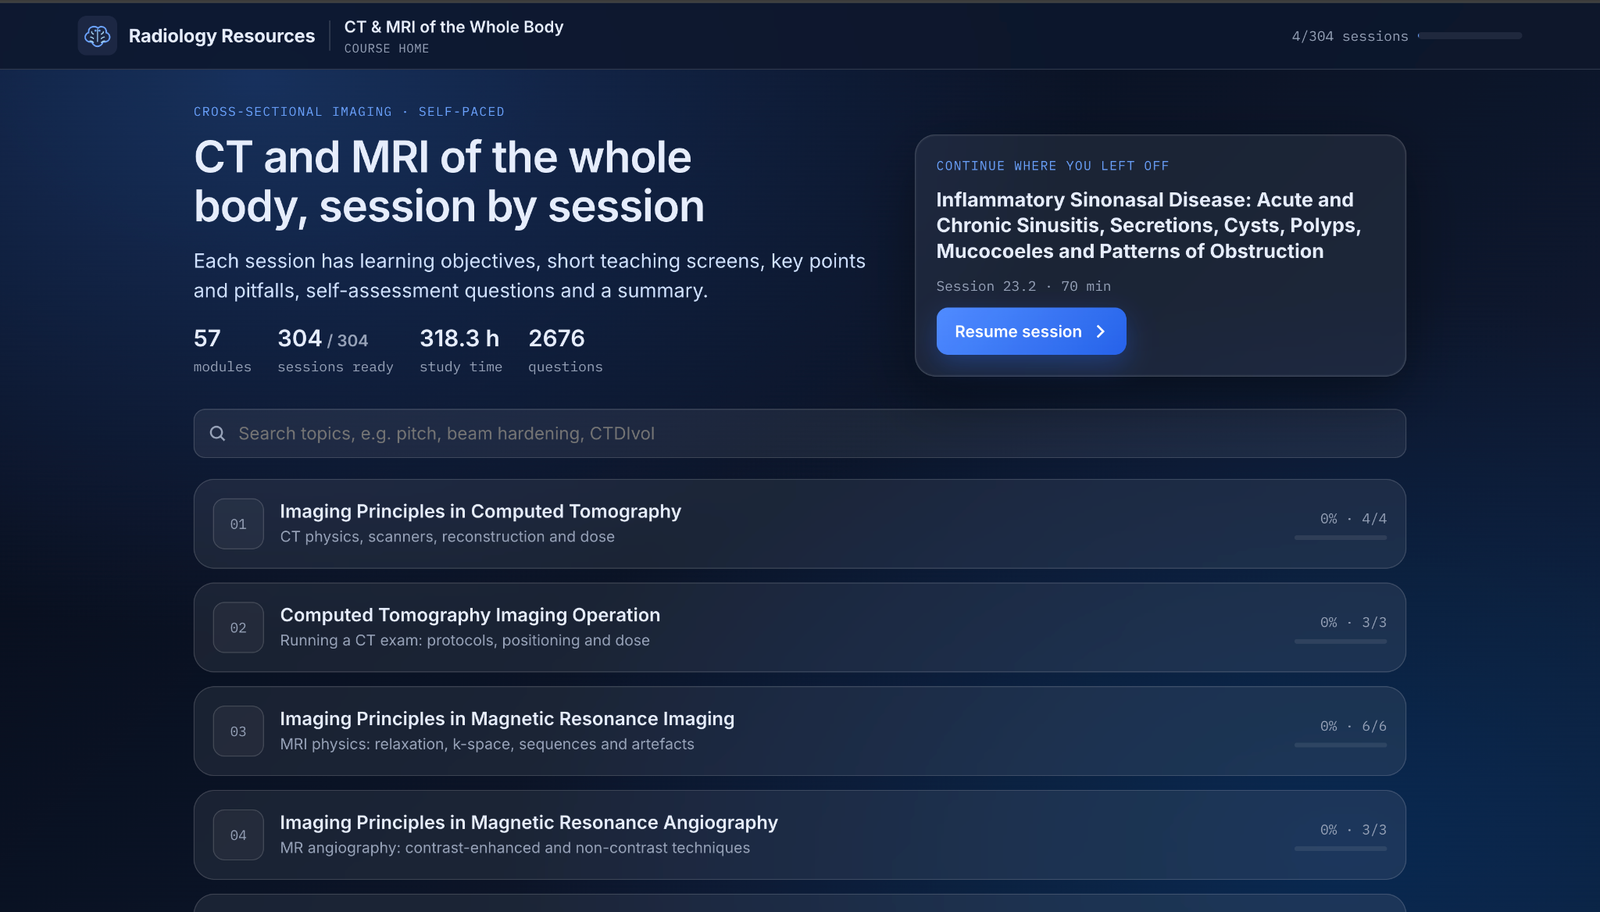Click 'Session 23.2 · 70 min' text

click(1023, 286)
